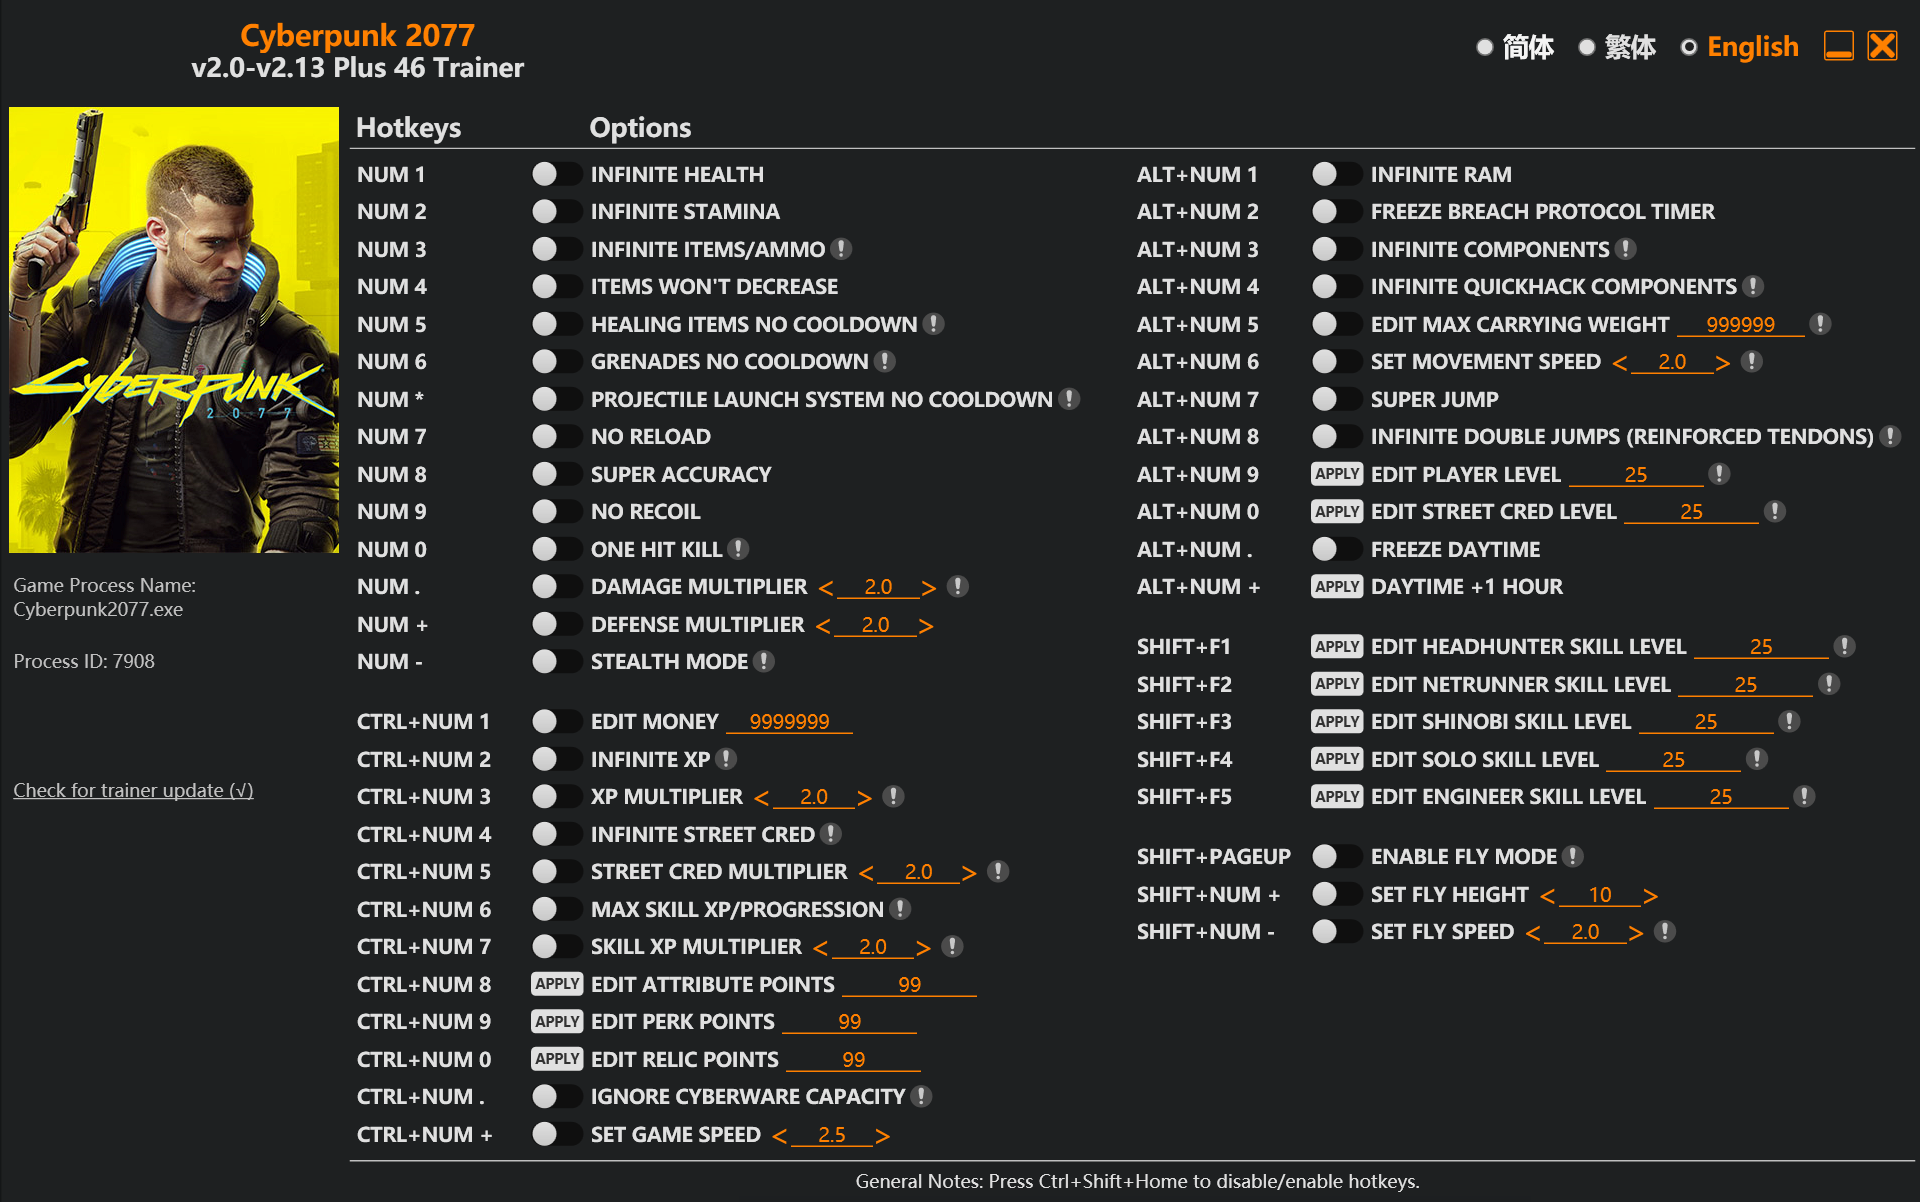Click APPLY for EDIT PERK POINTS

click(x=557, y=1021)
